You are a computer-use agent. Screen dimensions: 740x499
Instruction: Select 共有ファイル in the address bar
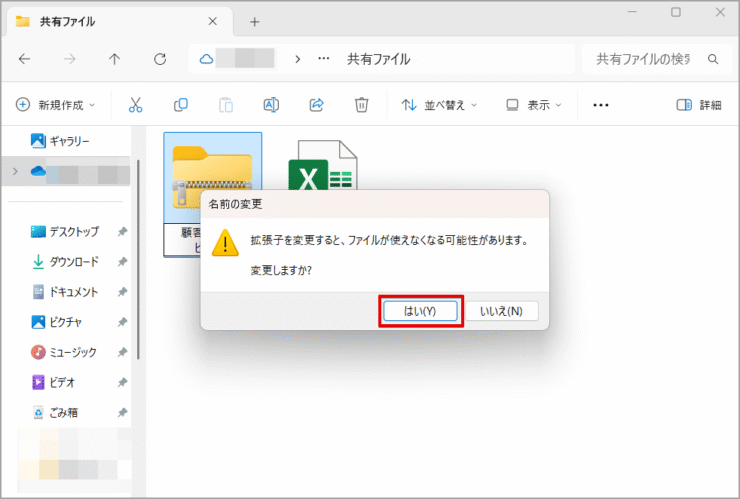(x=378, y=59)
